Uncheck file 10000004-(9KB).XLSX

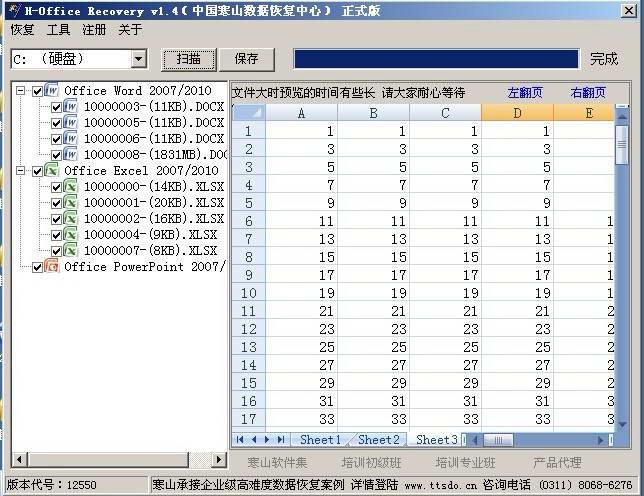tap(56, 236)
